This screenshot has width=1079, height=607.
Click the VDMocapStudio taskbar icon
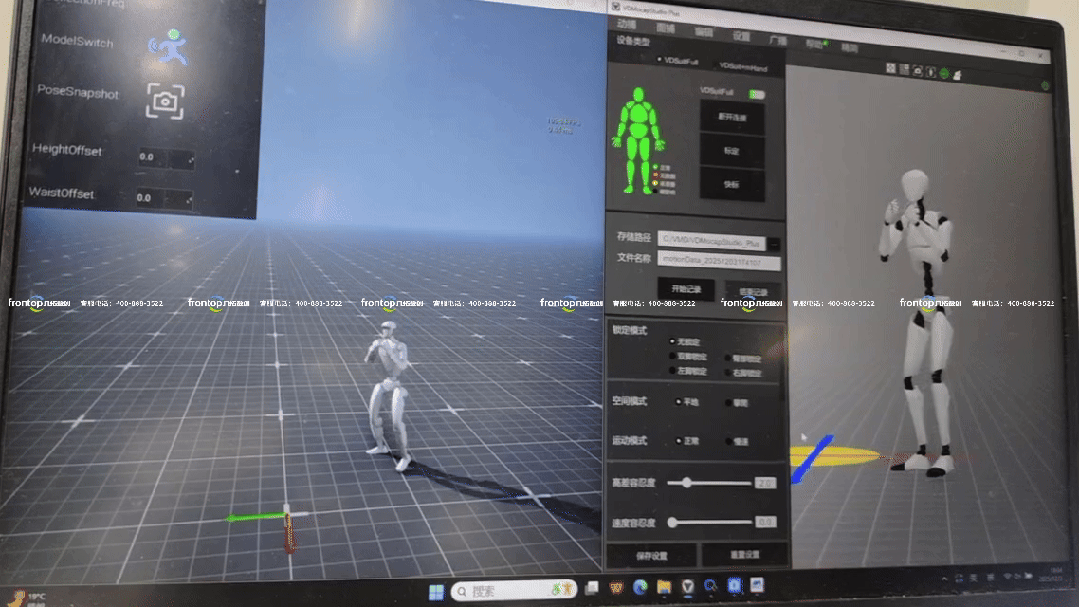coord(687,586)
